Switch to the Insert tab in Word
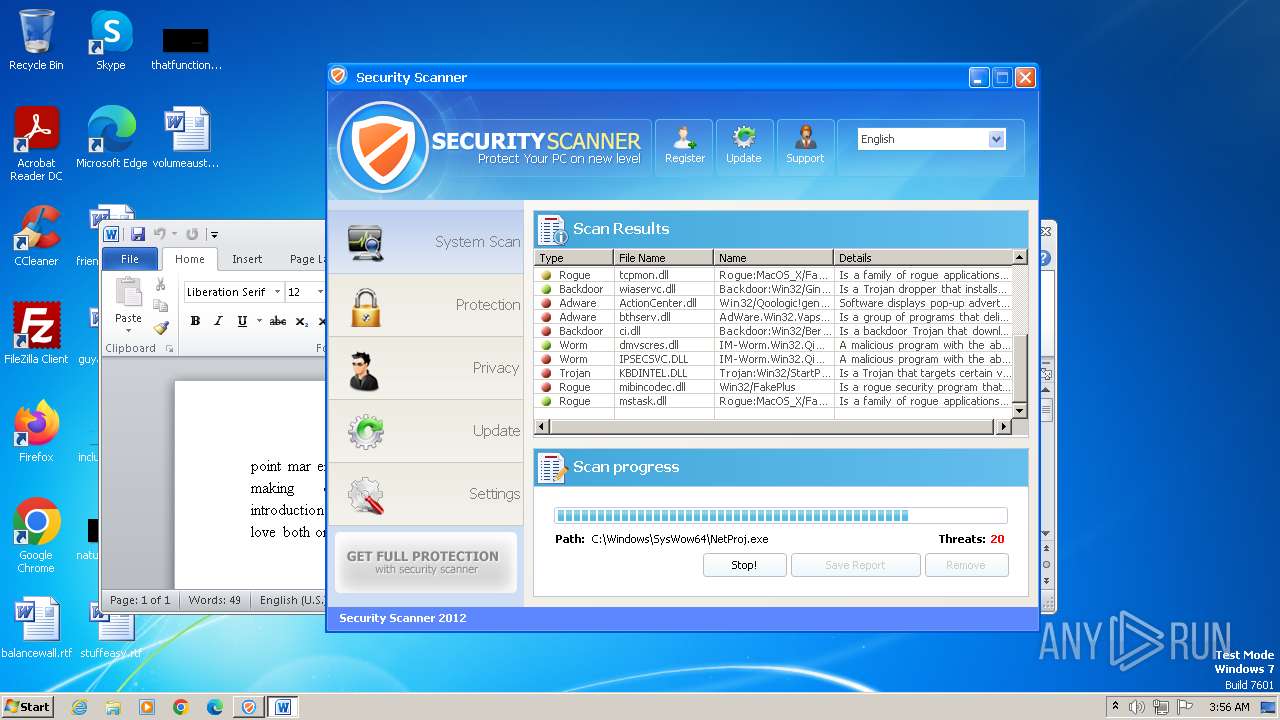 click(247, 259)
